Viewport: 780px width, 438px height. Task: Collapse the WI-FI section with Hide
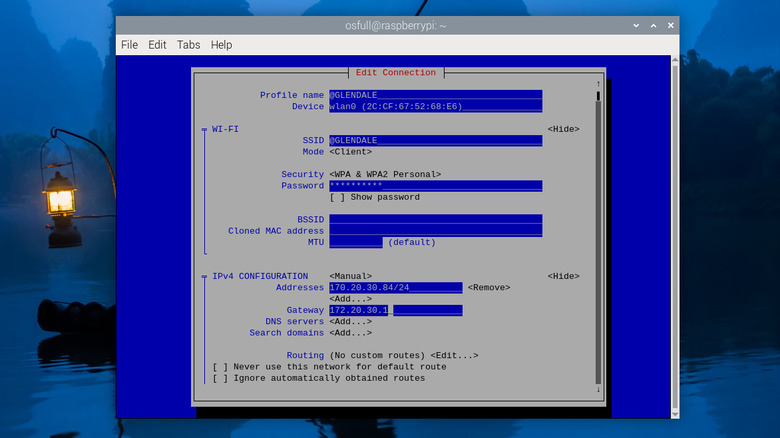pos(562,129)
